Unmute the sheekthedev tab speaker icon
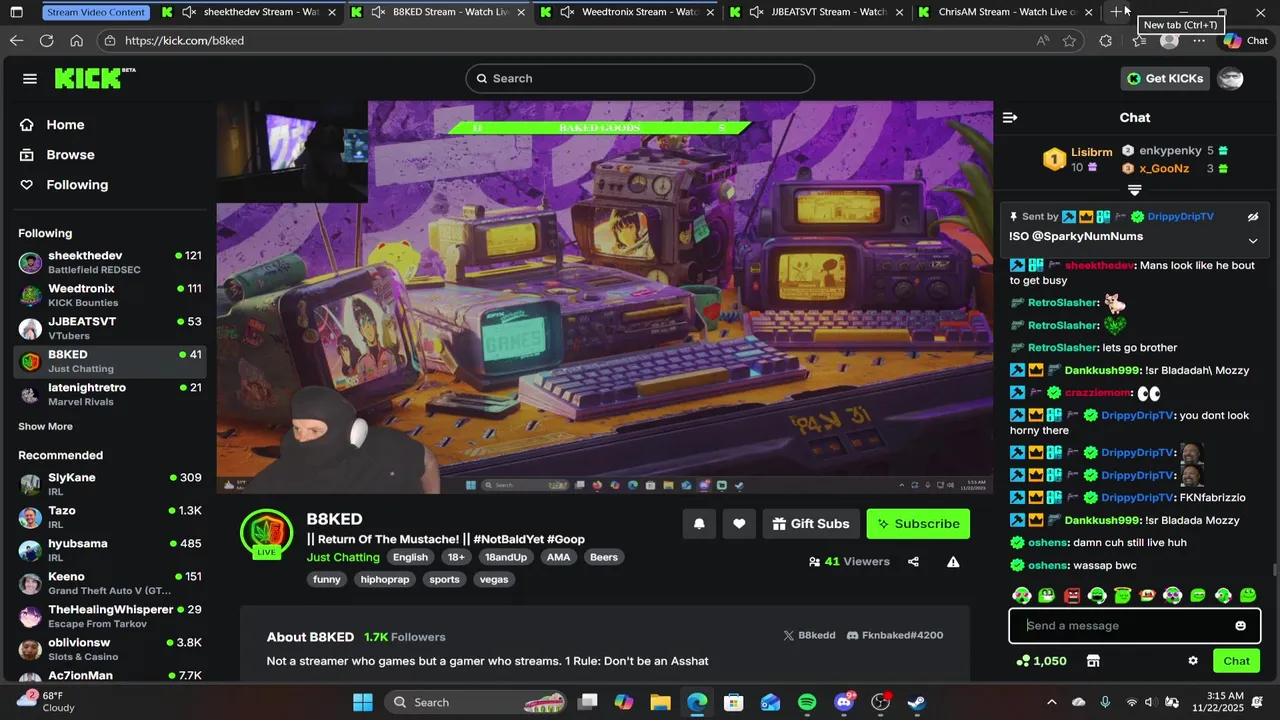This screenshot has height=720, width=1280. point(189,12)
